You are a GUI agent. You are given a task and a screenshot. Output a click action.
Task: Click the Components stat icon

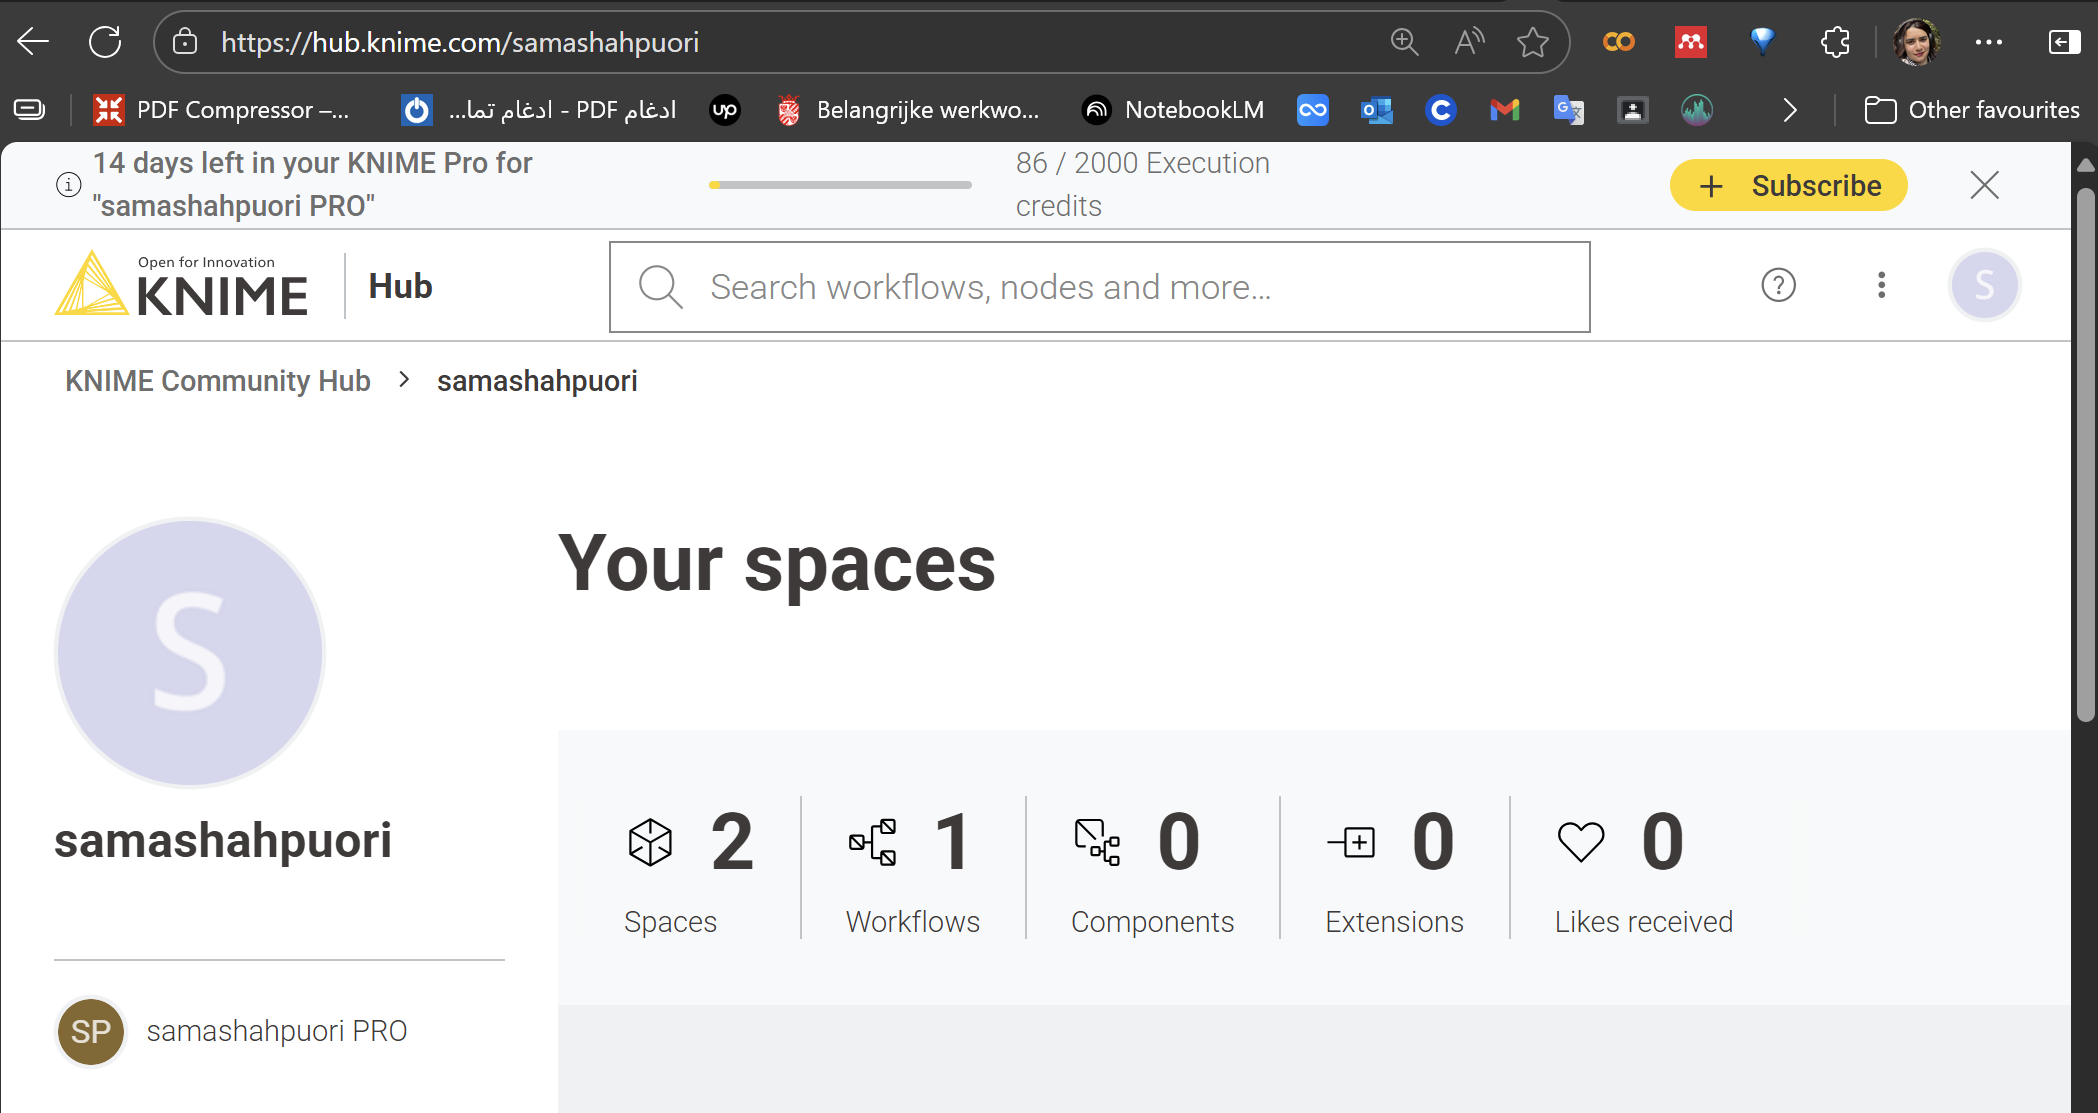1097,842
